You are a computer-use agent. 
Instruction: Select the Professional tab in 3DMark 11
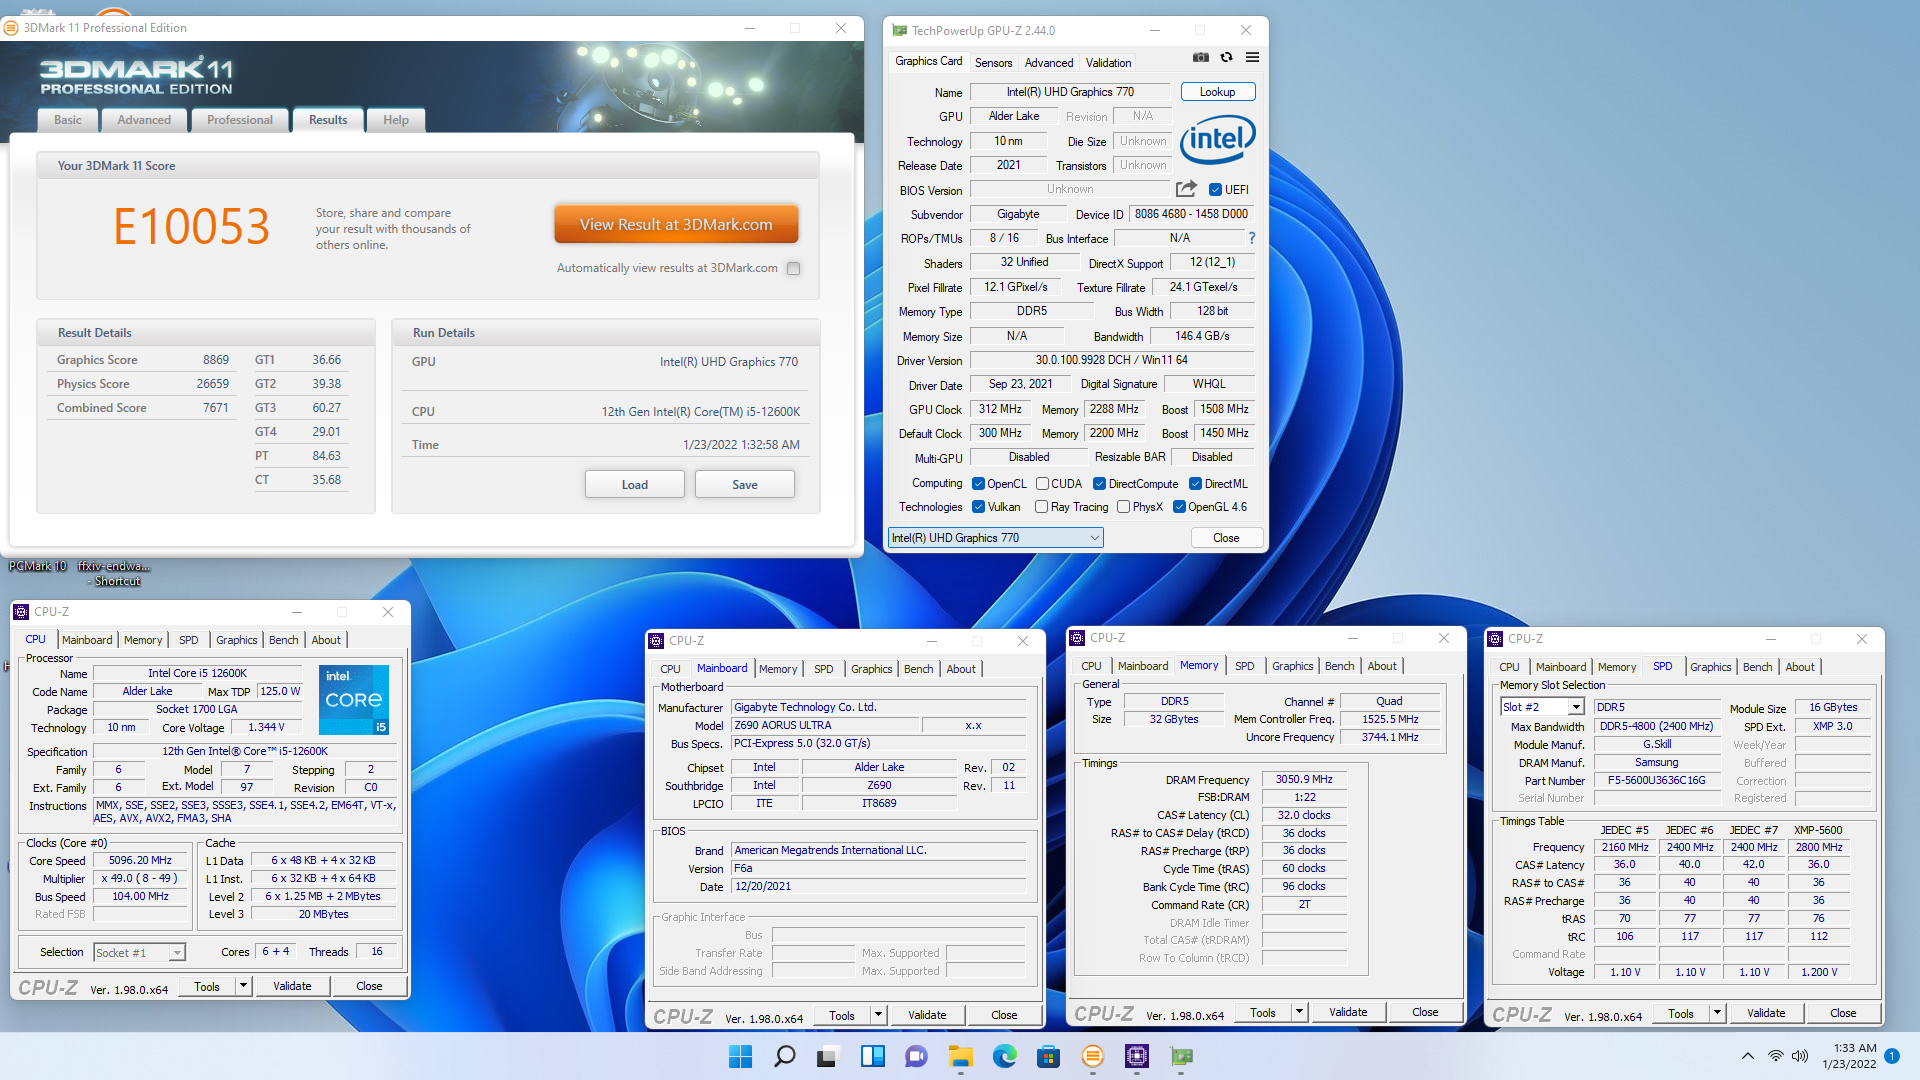(239, 120)
